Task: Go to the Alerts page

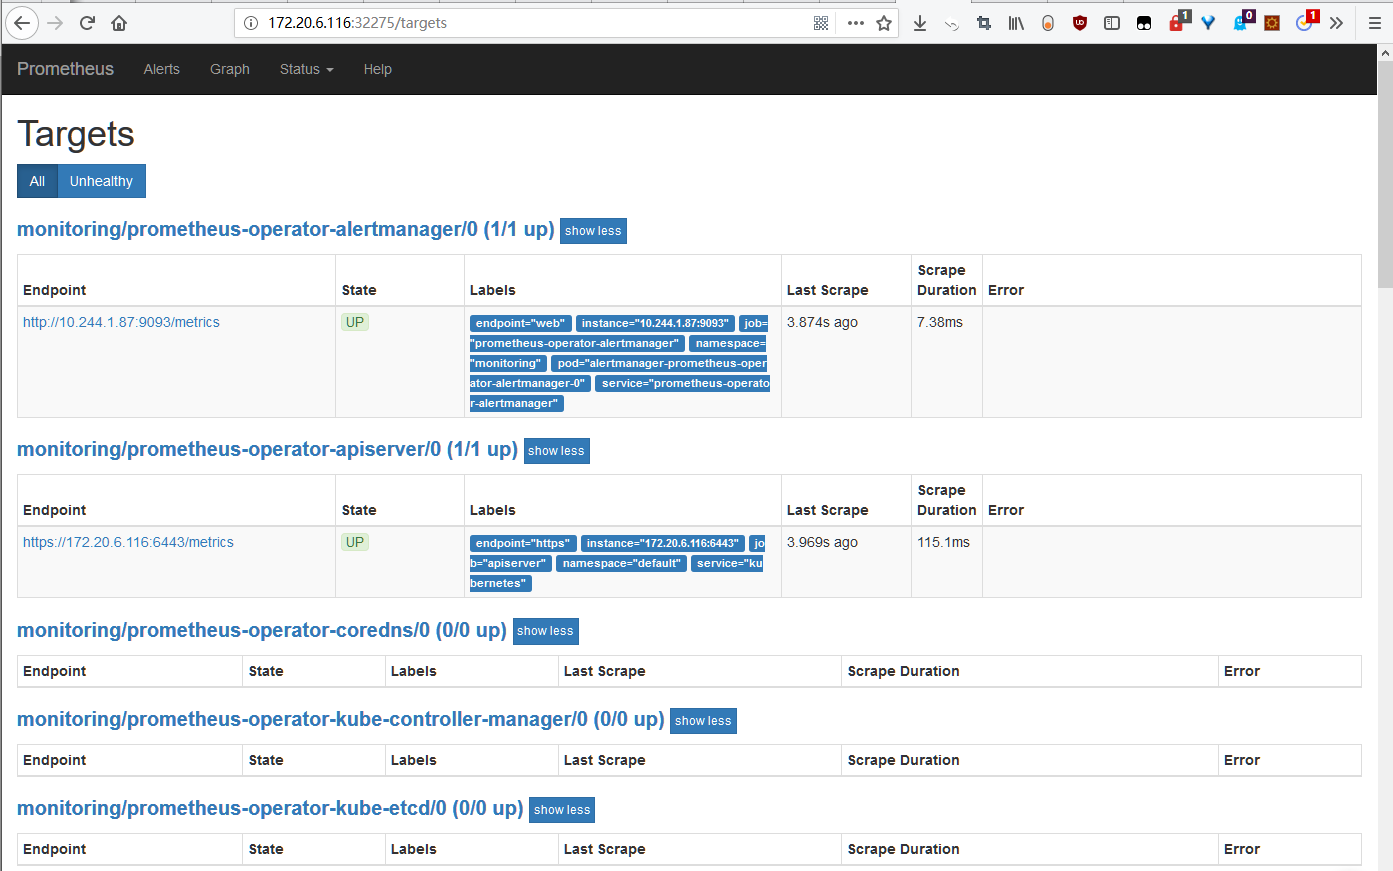Action: click(x=161, y=69)
